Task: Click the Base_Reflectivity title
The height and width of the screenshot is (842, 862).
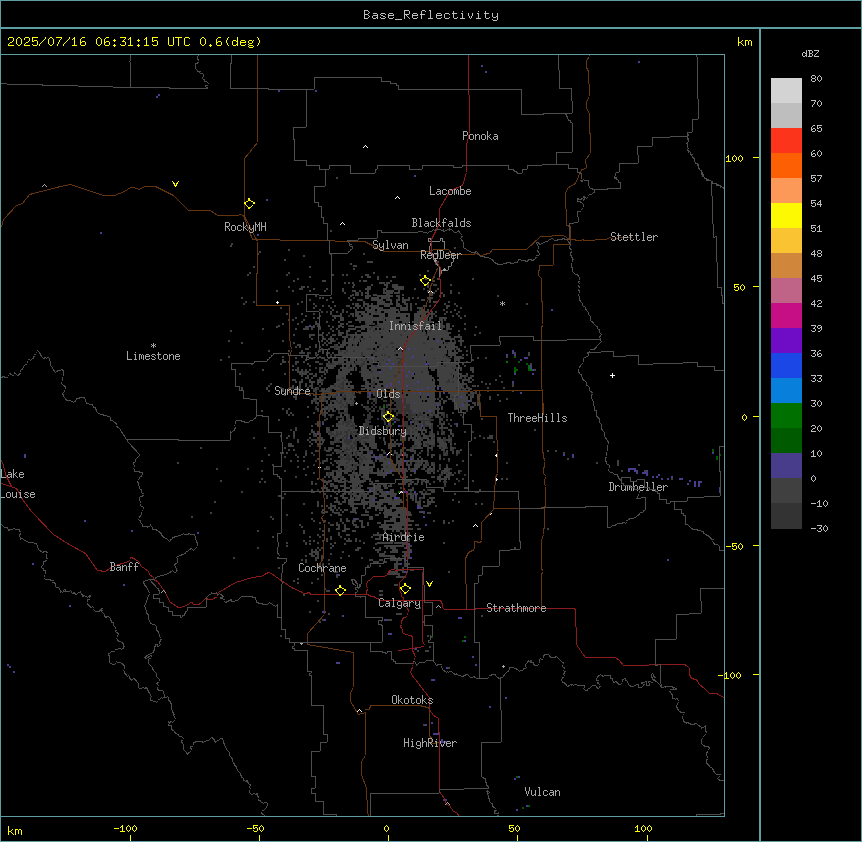Action: pos(431,15)
